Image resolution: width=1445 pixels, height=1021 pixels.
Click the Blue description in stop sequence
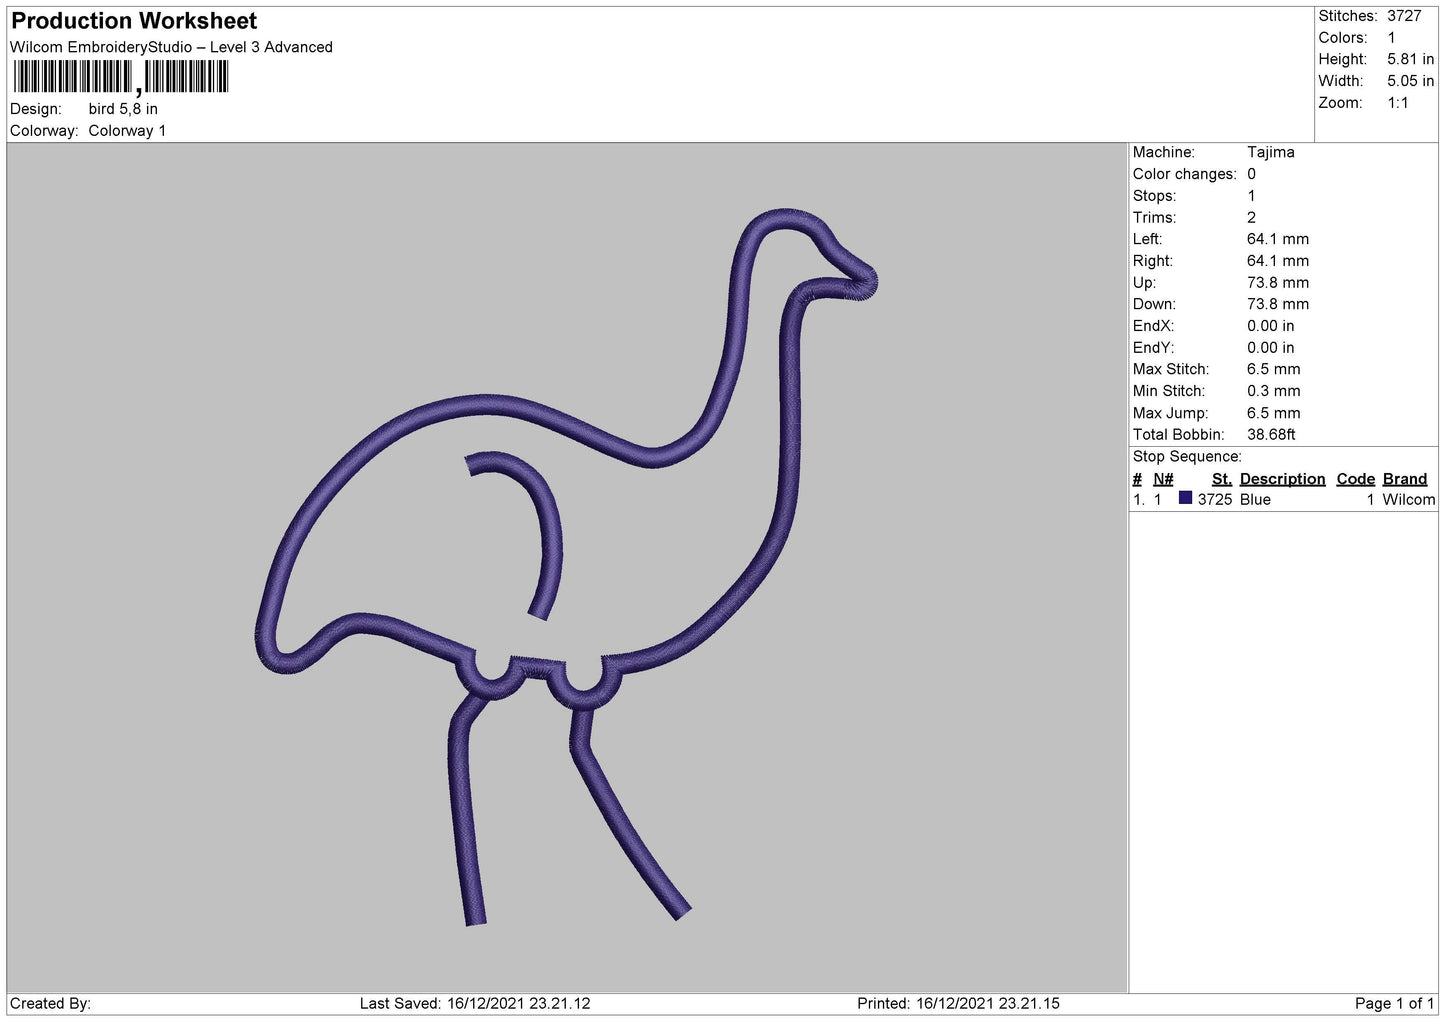click(1255, 500)
